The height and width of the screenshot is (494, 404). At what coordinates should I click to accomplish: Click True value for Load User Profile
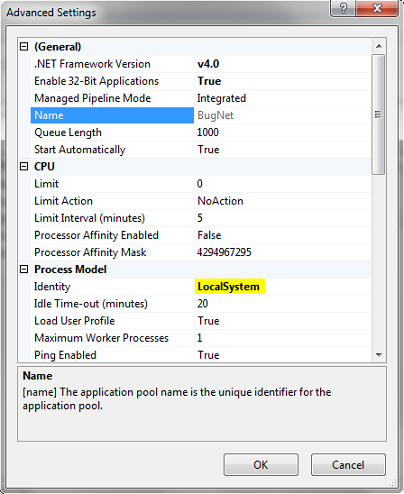click(x=208, y=321)
